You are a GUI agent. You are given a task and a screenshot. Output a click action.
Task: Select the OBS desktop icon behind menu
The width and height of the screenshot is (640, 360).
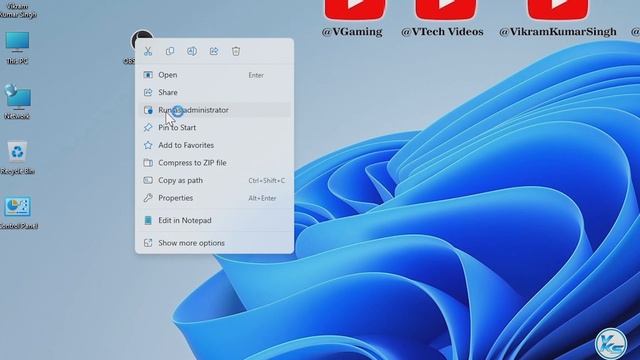[x=133, y=47]
